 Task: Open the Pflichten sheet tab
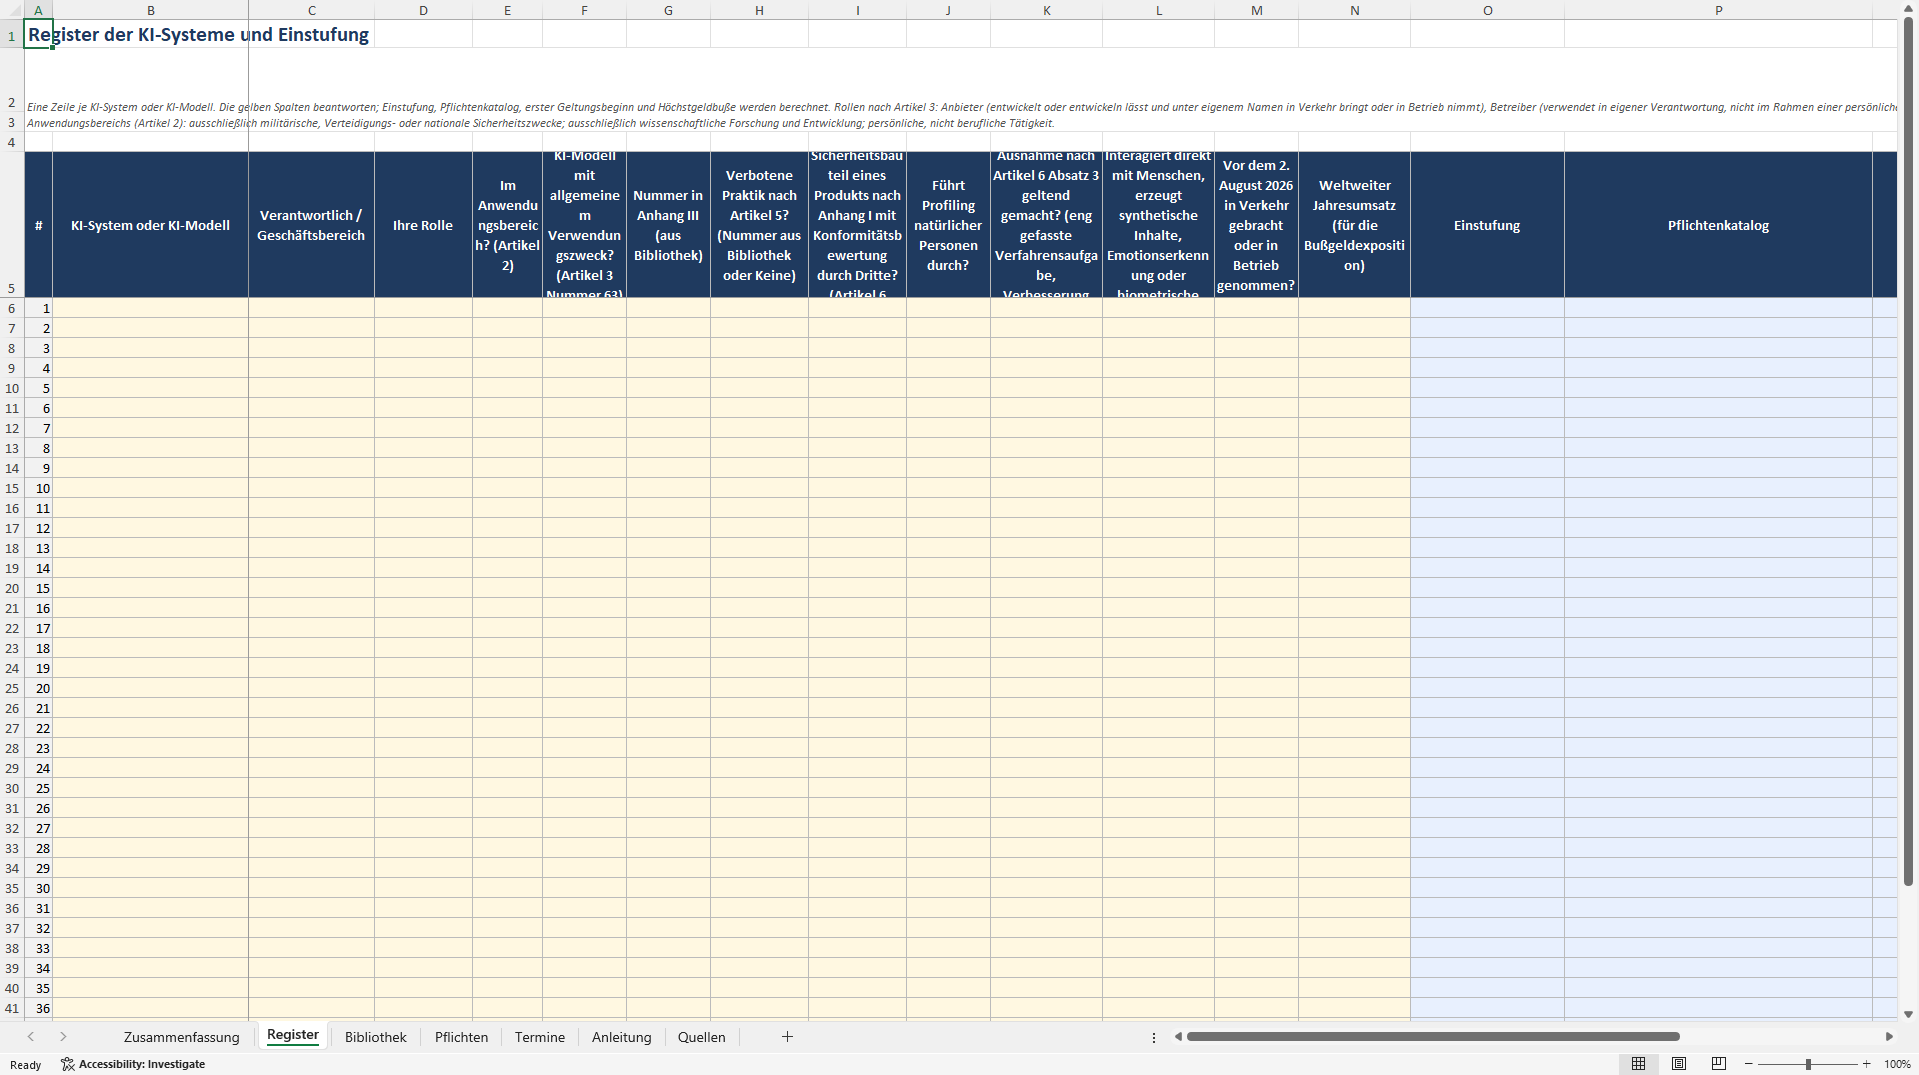tap(462, 1037)
